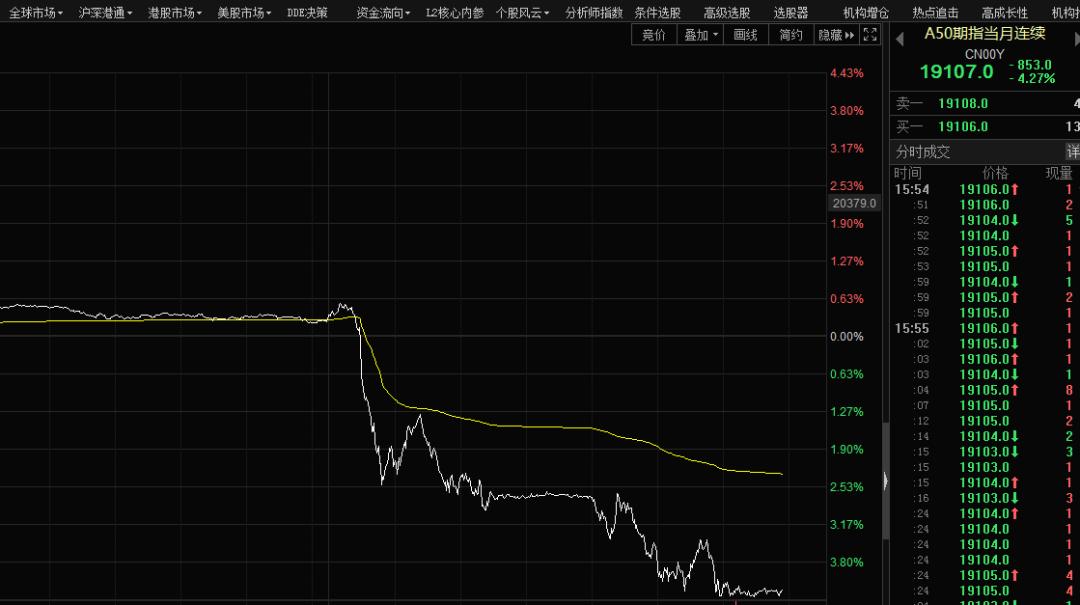Image resolution: width=1080 pixels, height=605 pixels.
Task: Select the :07 trade row 19105.0
Action: 985,405
